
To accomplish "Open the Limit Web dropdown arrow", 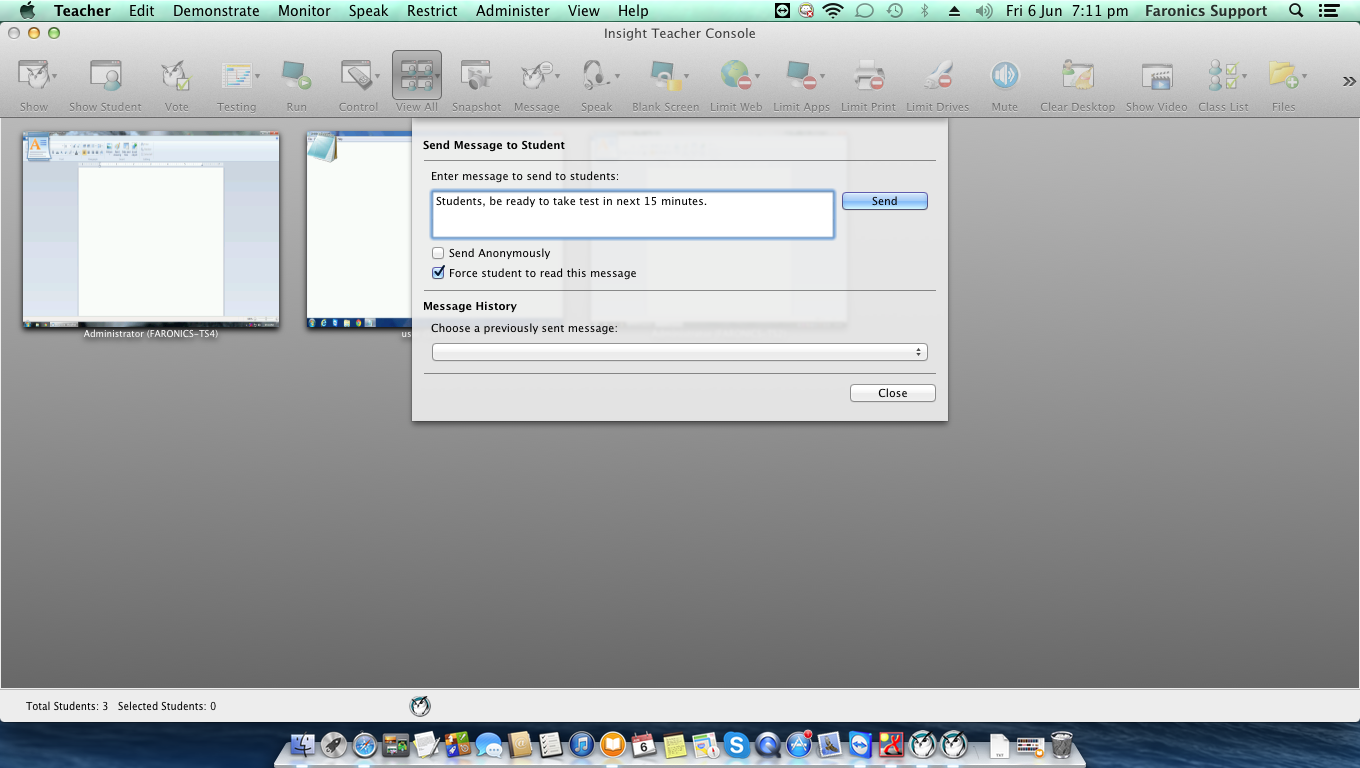I will 757,77.
